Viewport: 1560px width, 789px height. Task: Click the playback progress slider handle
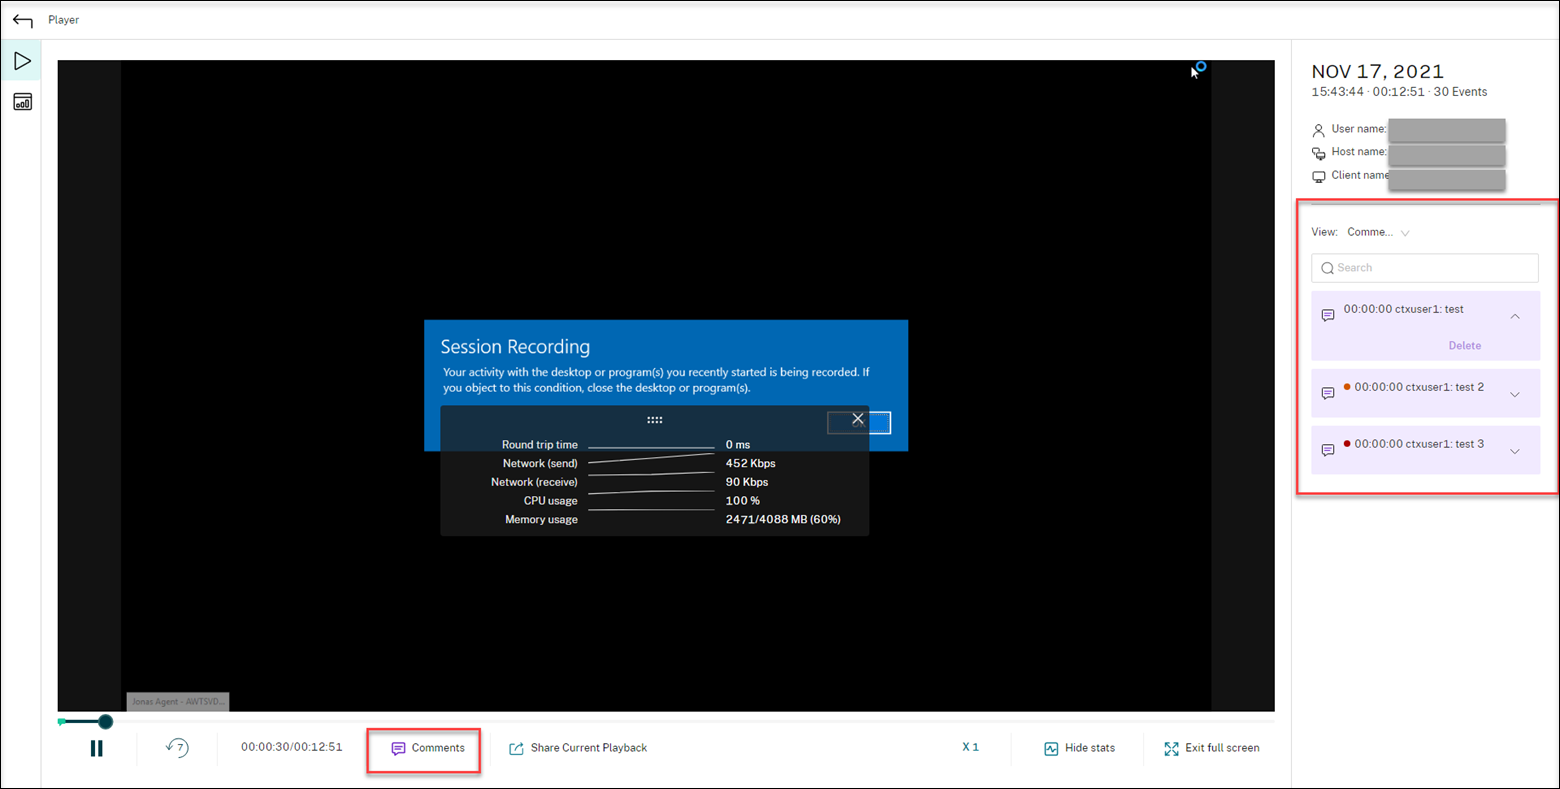pos(105,721)
